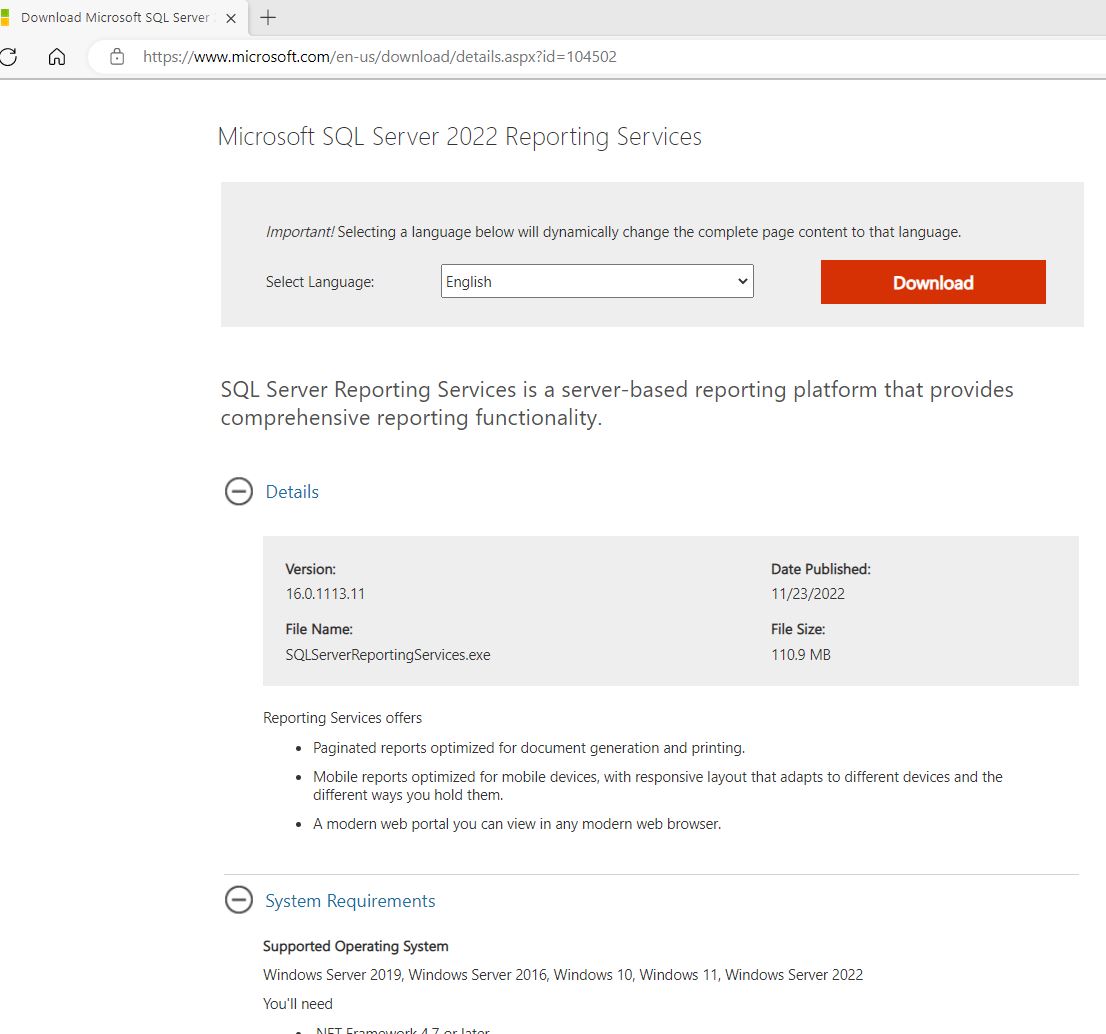1106x1034 pixels.
Task: Collapse Details using the circled minus icon
Action: pyautogui.click(x=238, y=492)
